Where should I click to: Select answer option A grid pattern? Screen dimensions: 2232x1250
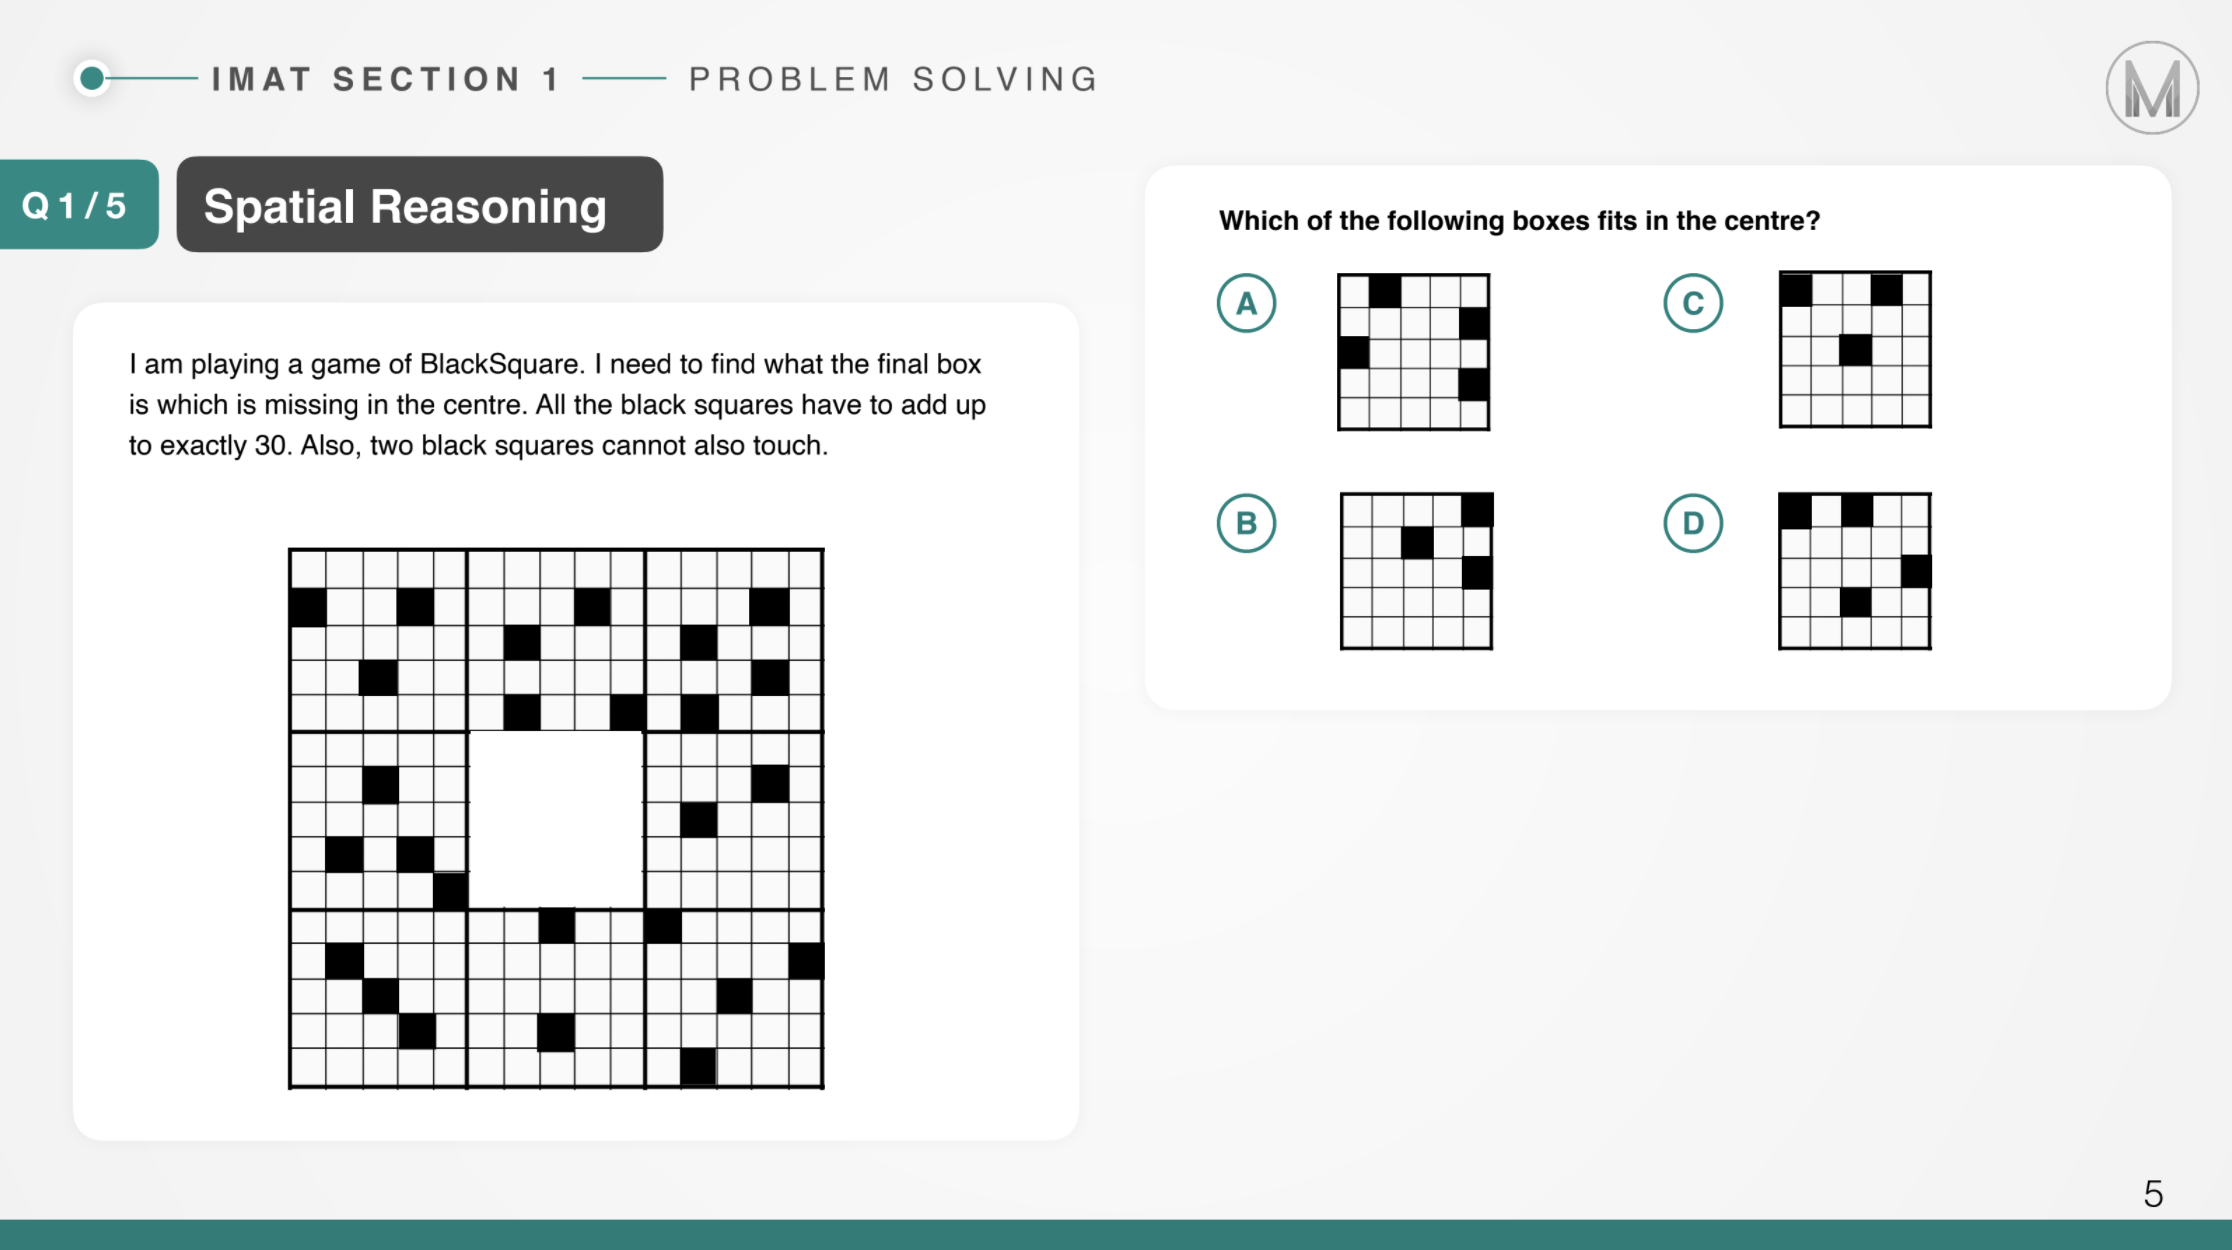(x=1412, y=350)
